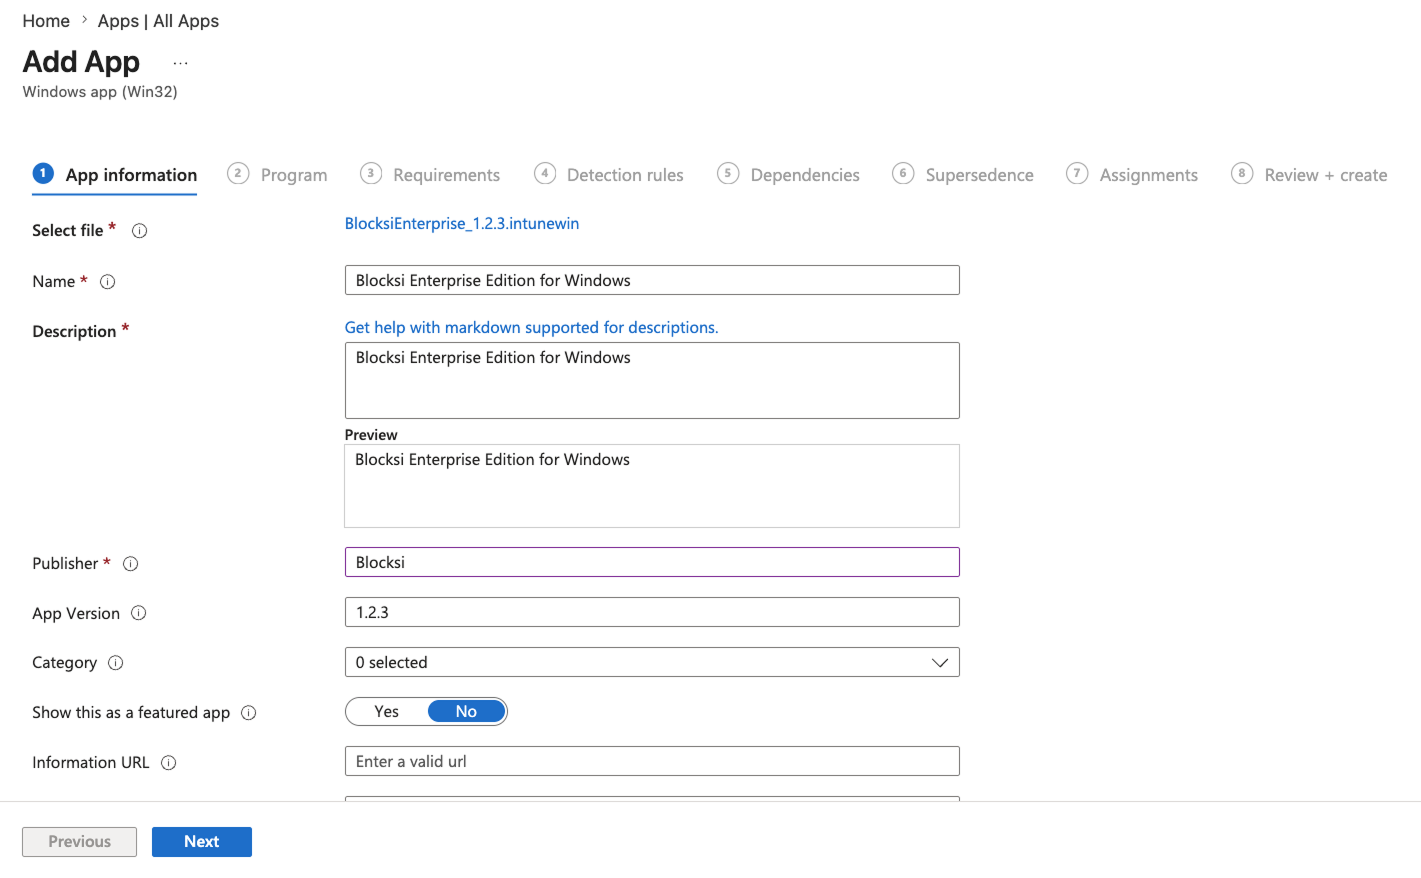
Task: Select the Dependencies tab
Action: coord(789,175)
